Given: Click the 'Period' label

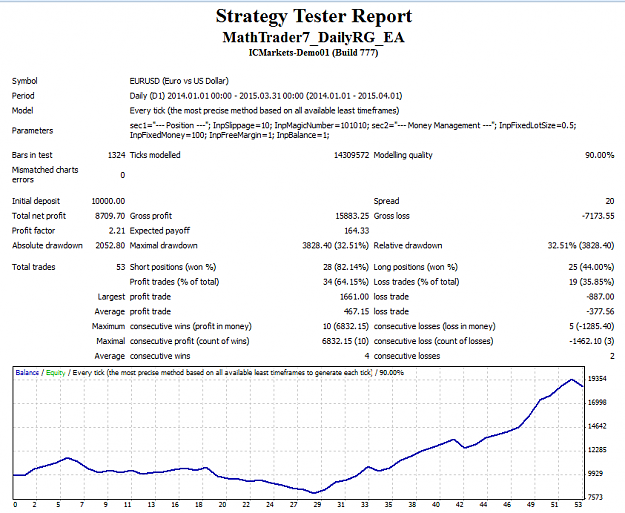Looking at the screenshot, I should (23, 96).
